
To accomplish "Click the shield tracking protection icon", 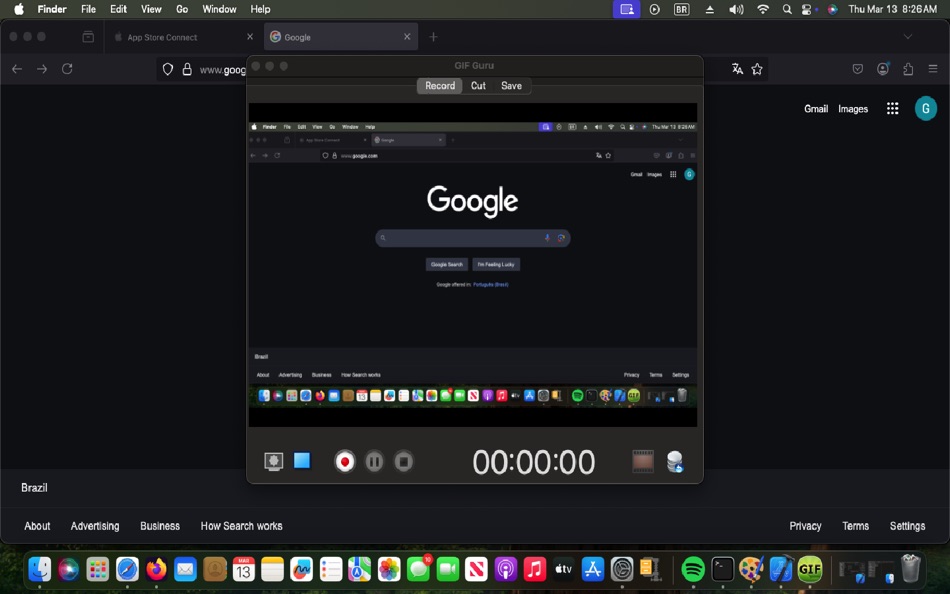I will pyautogui.click(x=168, y=69).
